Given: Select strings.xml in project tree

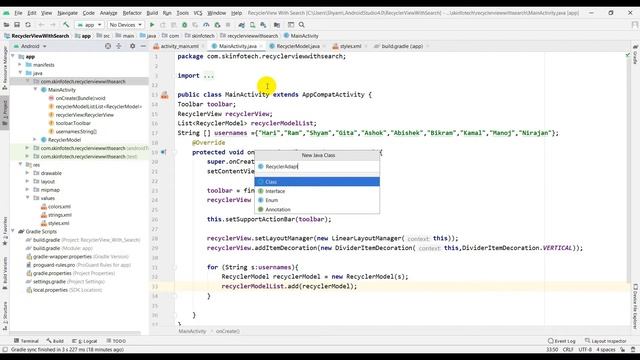Looking at the screenshot, I should pyautogui.click(x=56, y=215).
